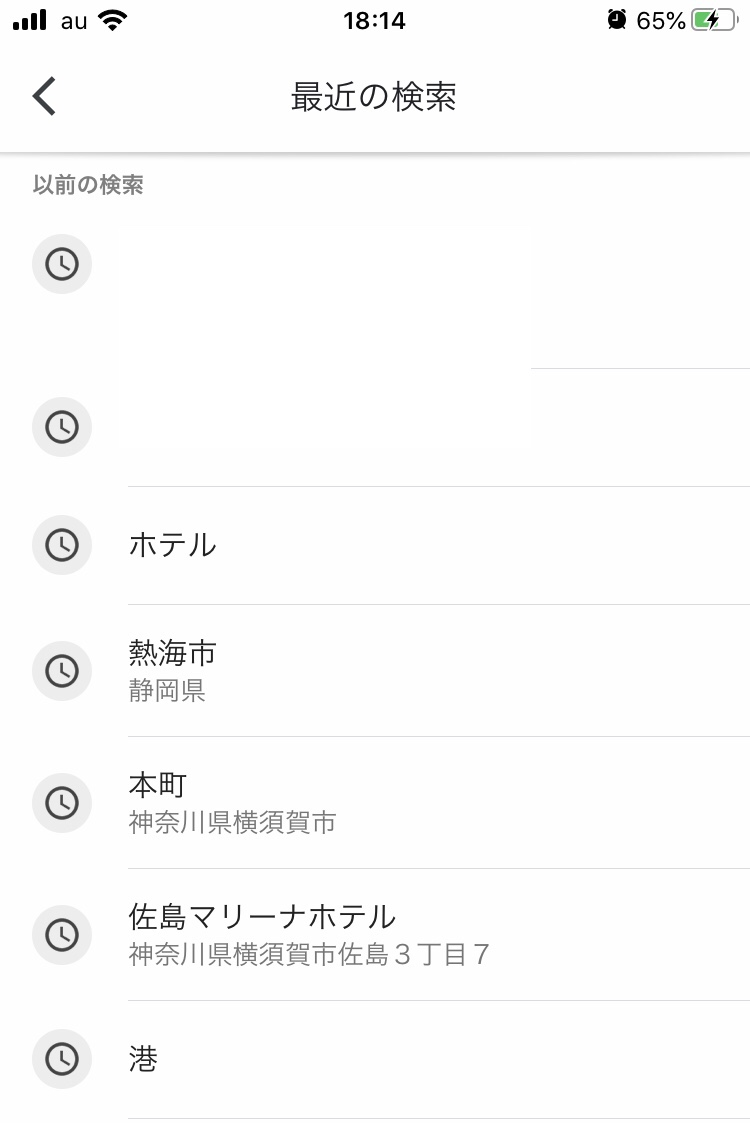Tap the 静岡県 subtitle text
Viewport: 750px width, 1123px height.
pos(167,691)
